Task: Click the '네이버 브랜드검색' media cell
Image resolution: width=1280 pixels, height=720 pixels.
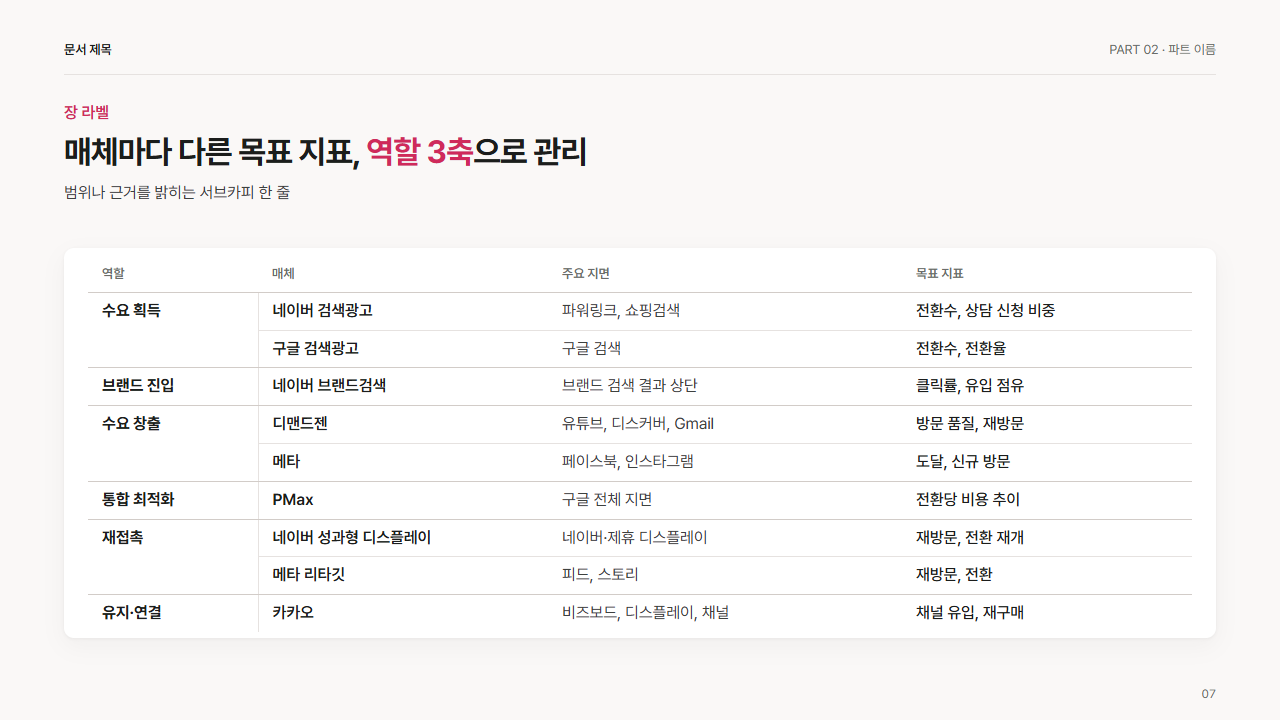Action: [x=329, y=385]
